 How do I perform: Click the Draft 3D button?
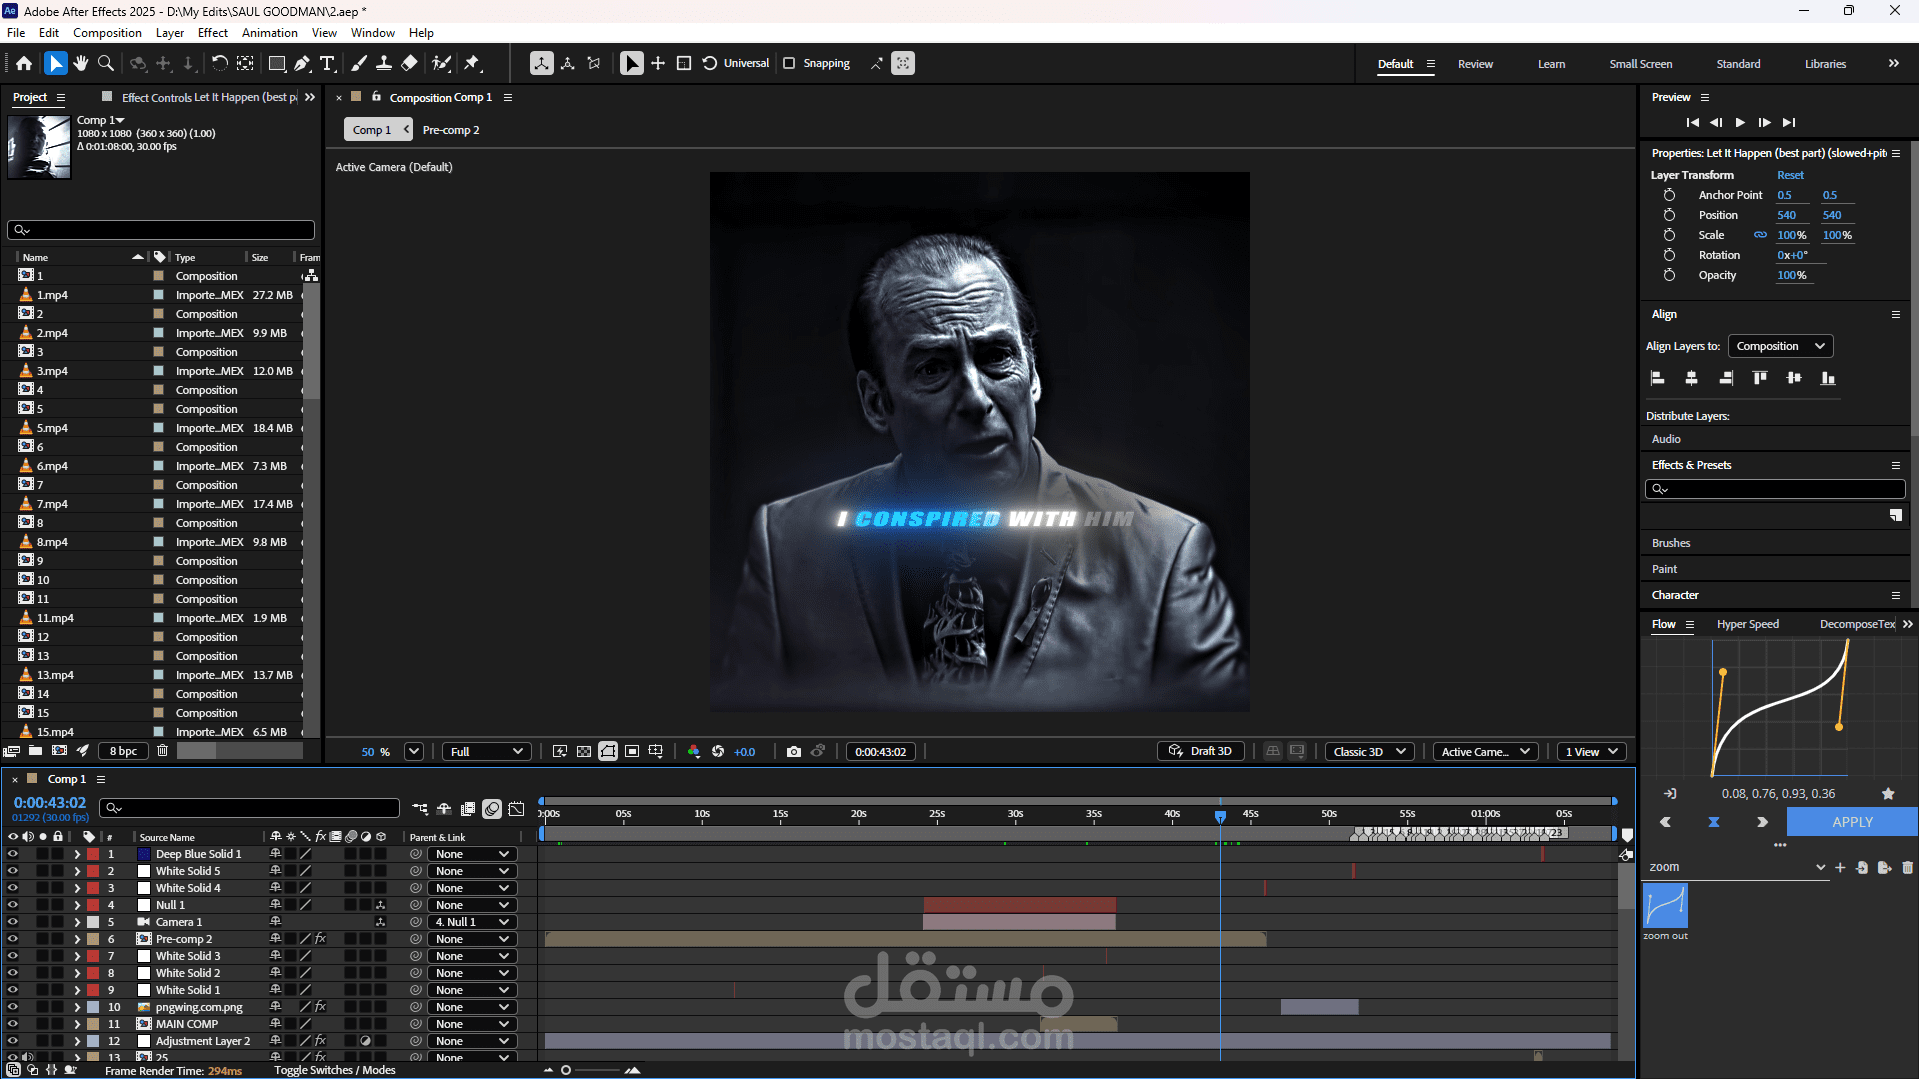tap(1201, 752)
